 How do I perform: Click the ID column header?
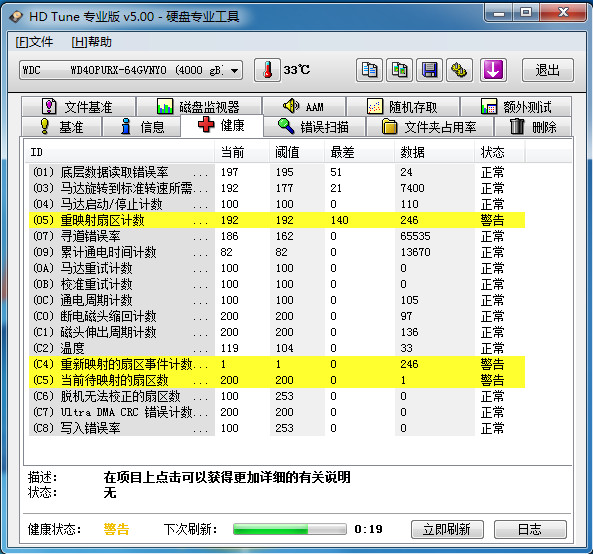pyautogui.click(x=120, y=152)
